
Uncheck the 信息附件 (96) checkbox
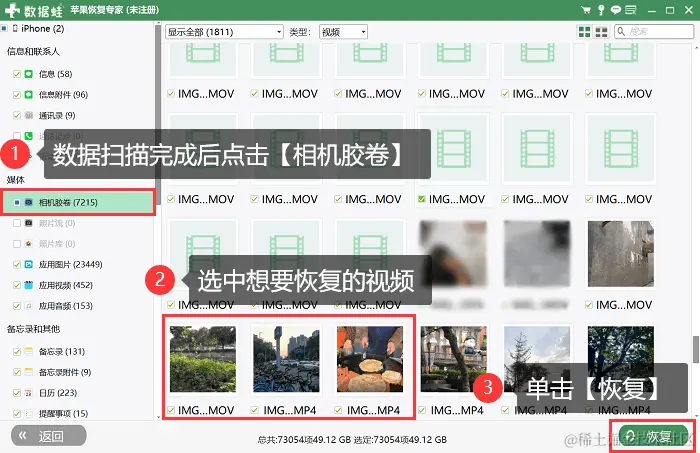(17, 95)
